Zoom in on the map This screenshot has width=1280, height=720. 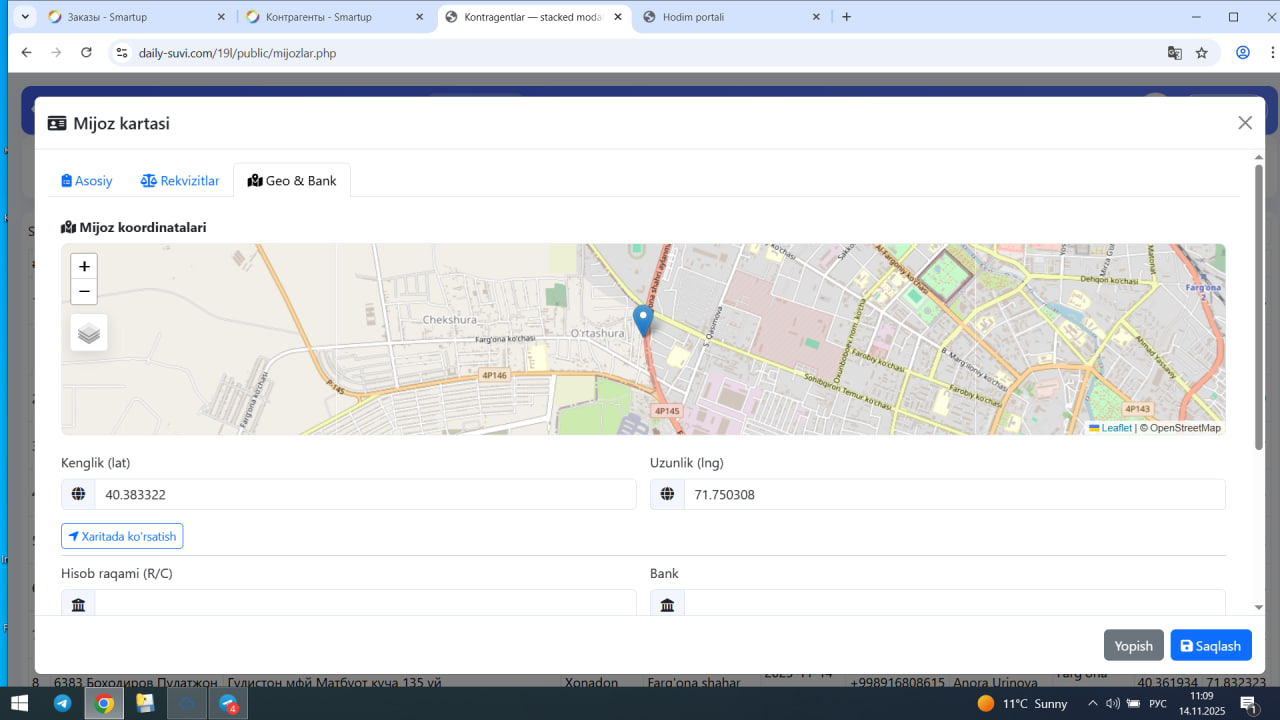point(84,266)
